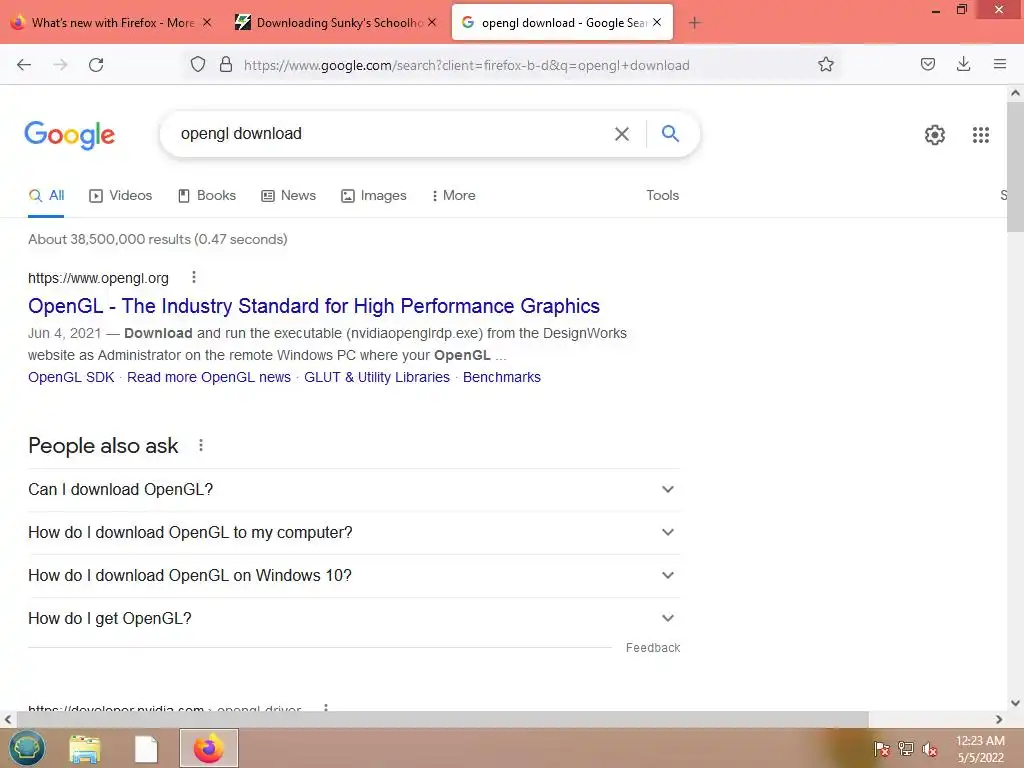The image size is (1024, 768).
Task: Open the network tray icon
Action: click(x=906, y=748)
